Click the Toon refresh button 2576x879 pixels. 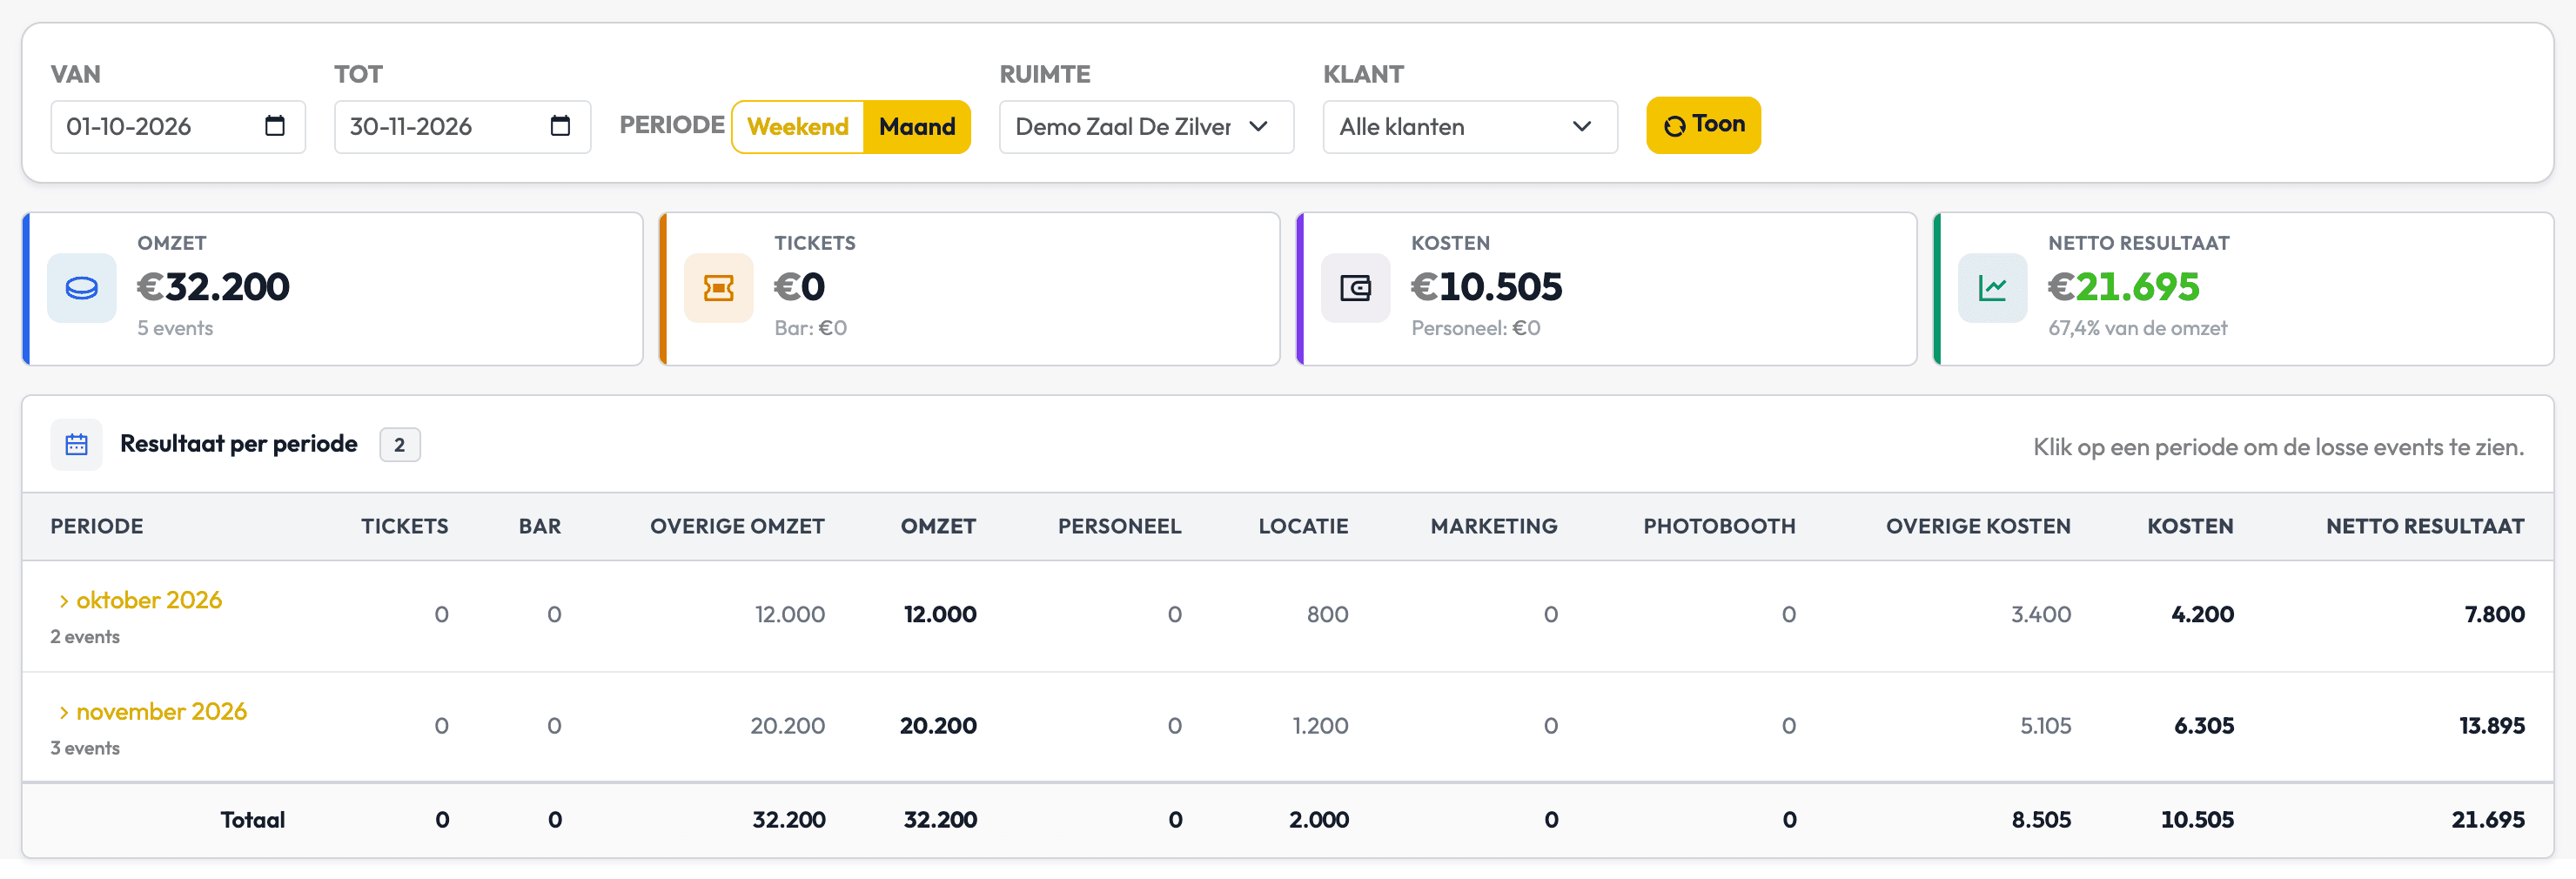[x=1703, y=125]
